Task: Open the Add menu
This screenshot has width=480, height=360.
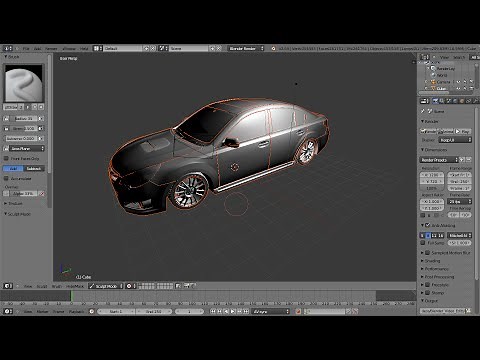Action: click(x=37, y=49)
